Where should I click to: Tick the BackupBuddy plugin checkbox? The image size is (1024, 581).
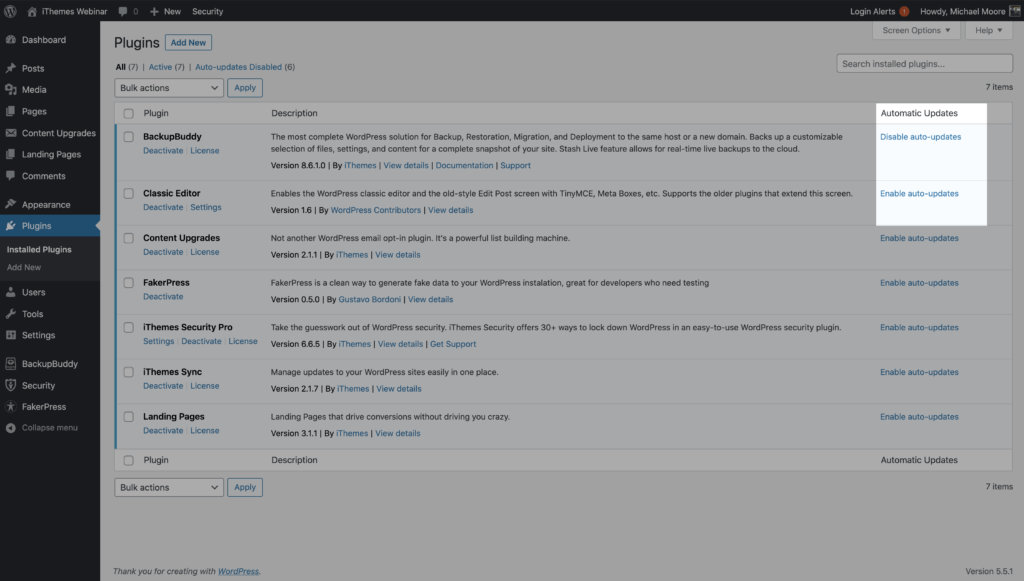pyautogui.click(x=129, y=137)
